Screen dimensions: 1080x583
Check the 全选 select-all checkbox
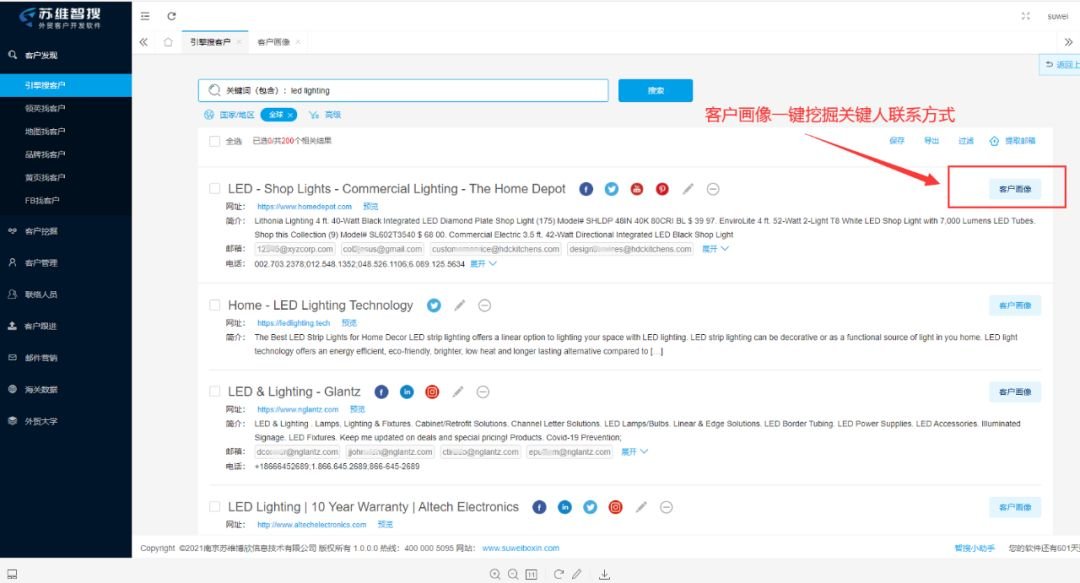[214, 140]
